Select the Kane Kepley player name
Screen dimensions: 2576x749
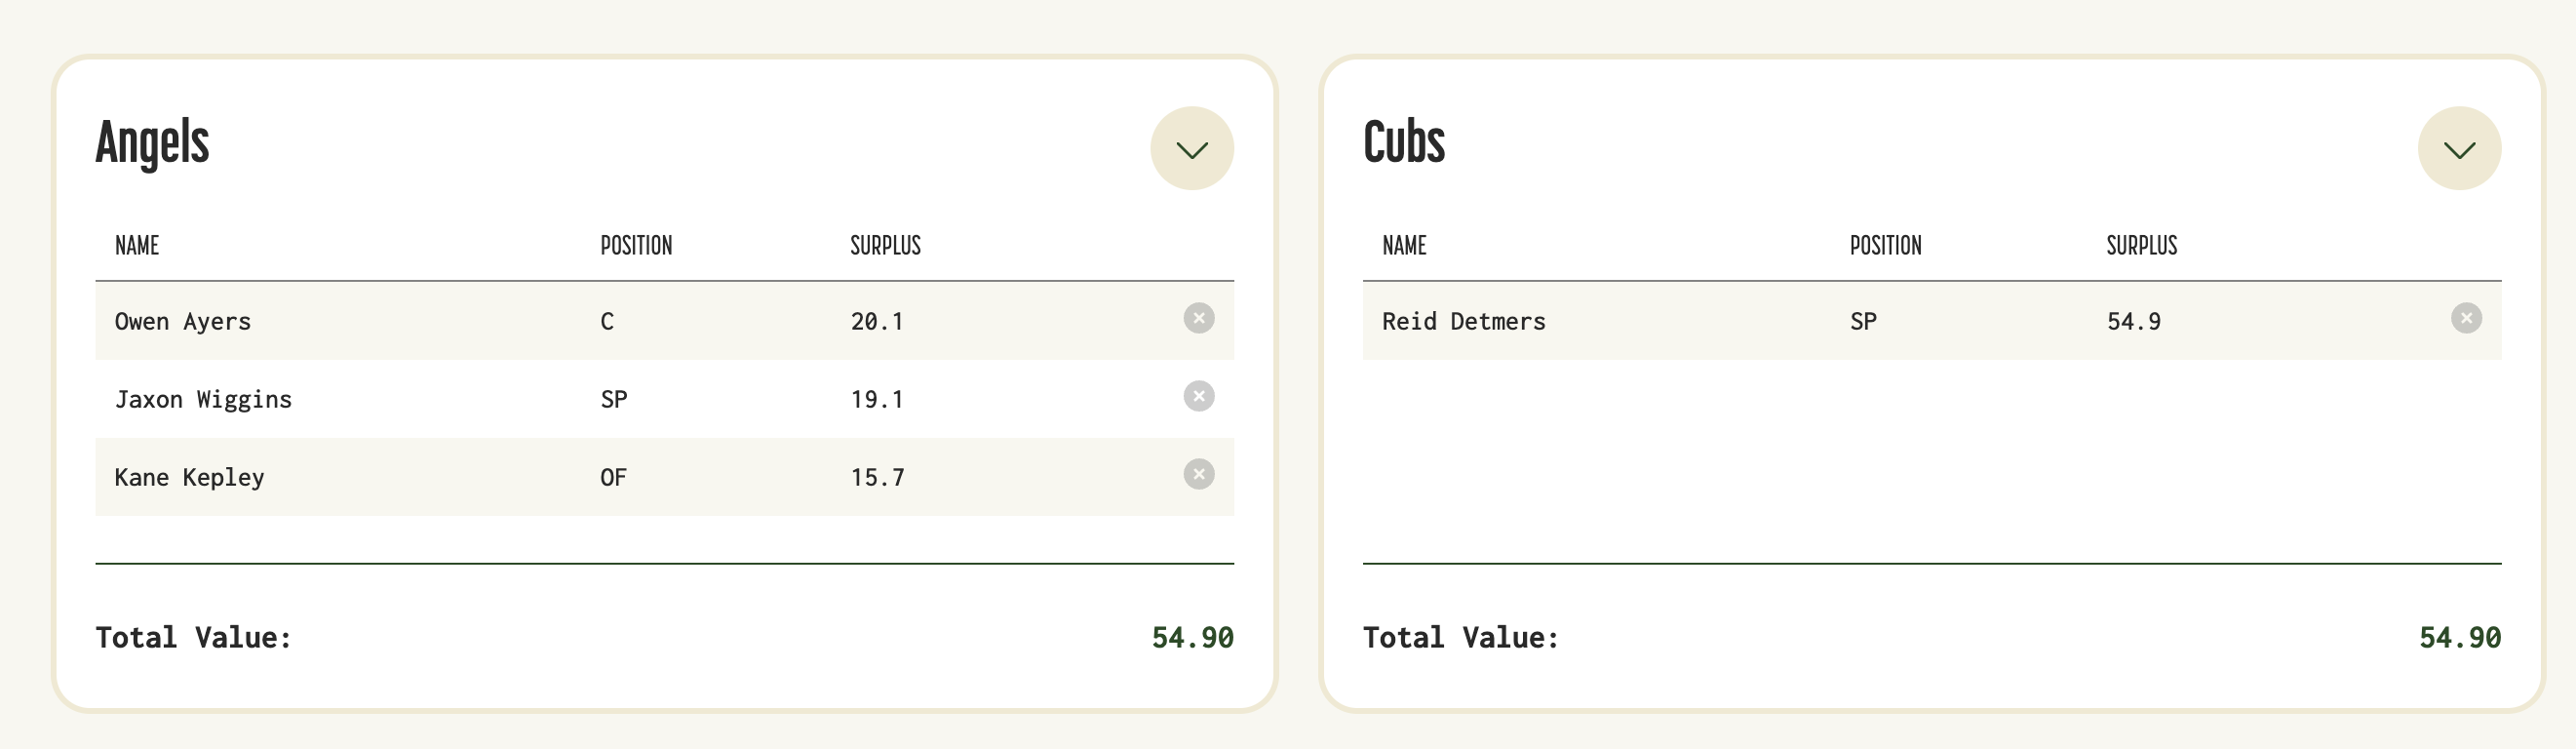coord(189,477)
